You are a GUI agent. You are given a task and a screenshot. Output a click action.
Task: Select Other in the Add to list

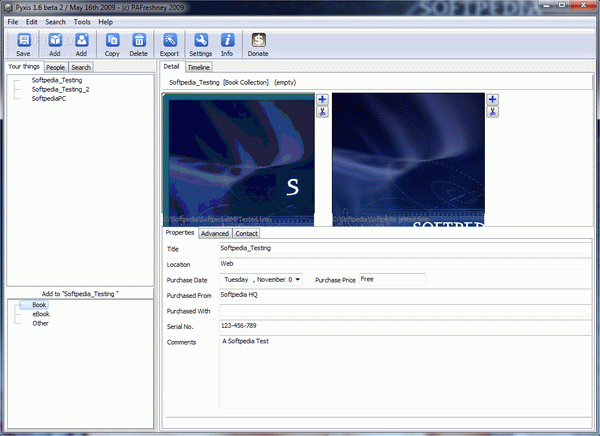40,323
